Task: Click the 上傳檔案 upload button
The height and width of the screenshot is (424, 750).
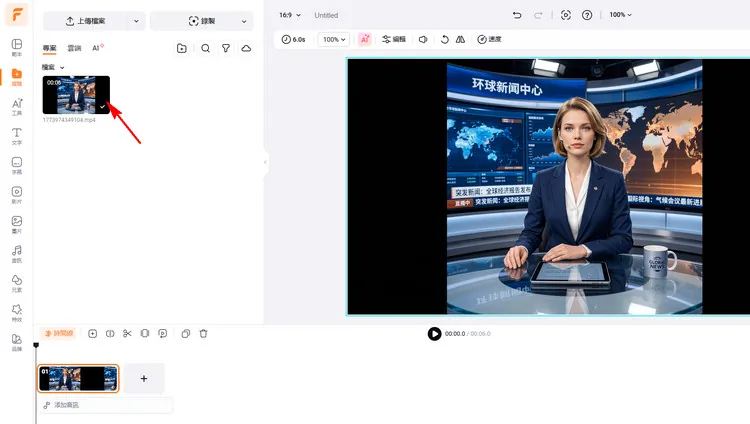Action: pos(84,21)
